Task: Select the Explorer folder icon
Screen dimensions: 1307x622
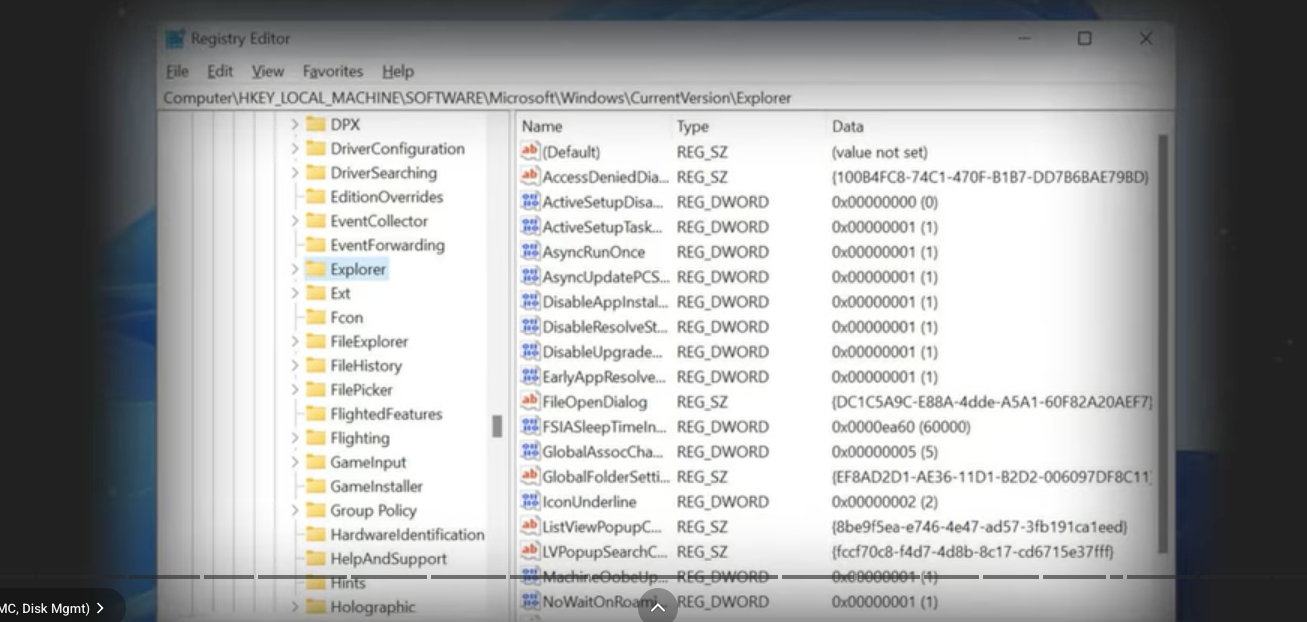Action: click(316, 269)
